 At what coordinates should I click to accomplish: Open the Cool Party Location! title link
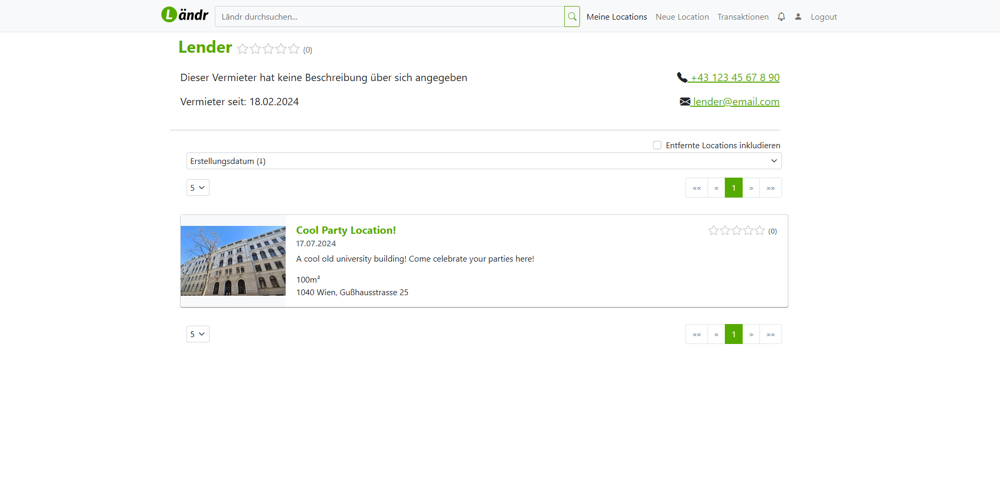point(346,230)
